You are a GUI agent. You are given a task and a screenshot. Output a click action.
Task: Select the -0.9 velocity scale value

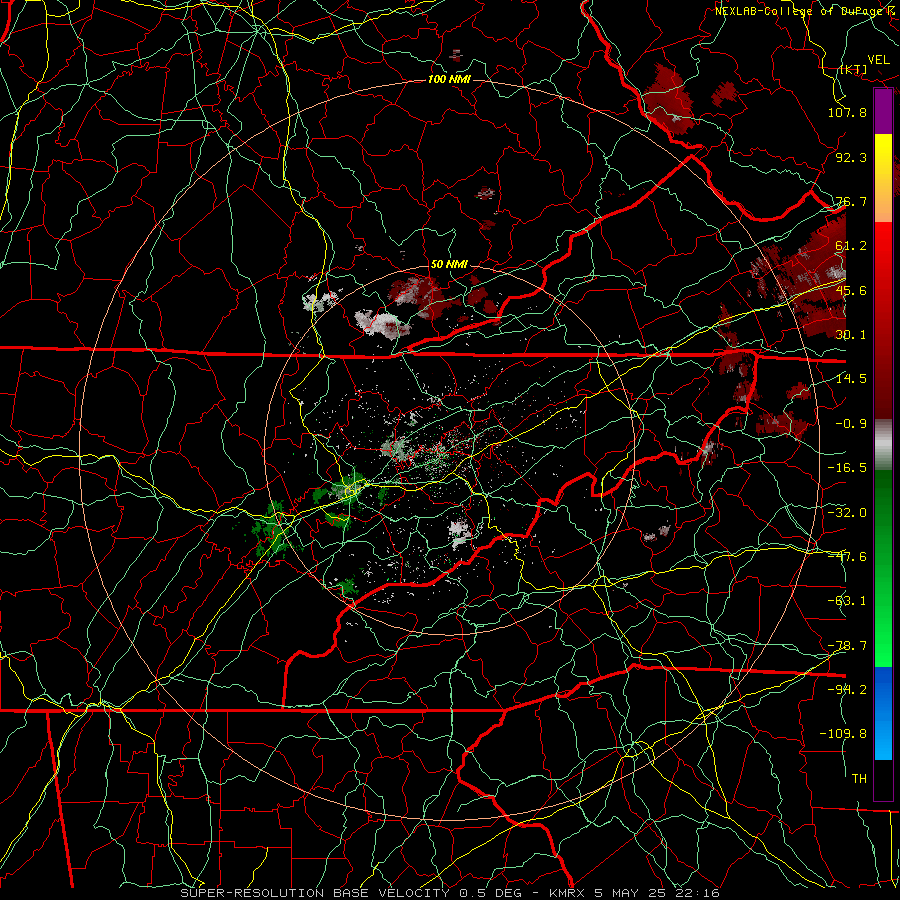click(851, 424)
